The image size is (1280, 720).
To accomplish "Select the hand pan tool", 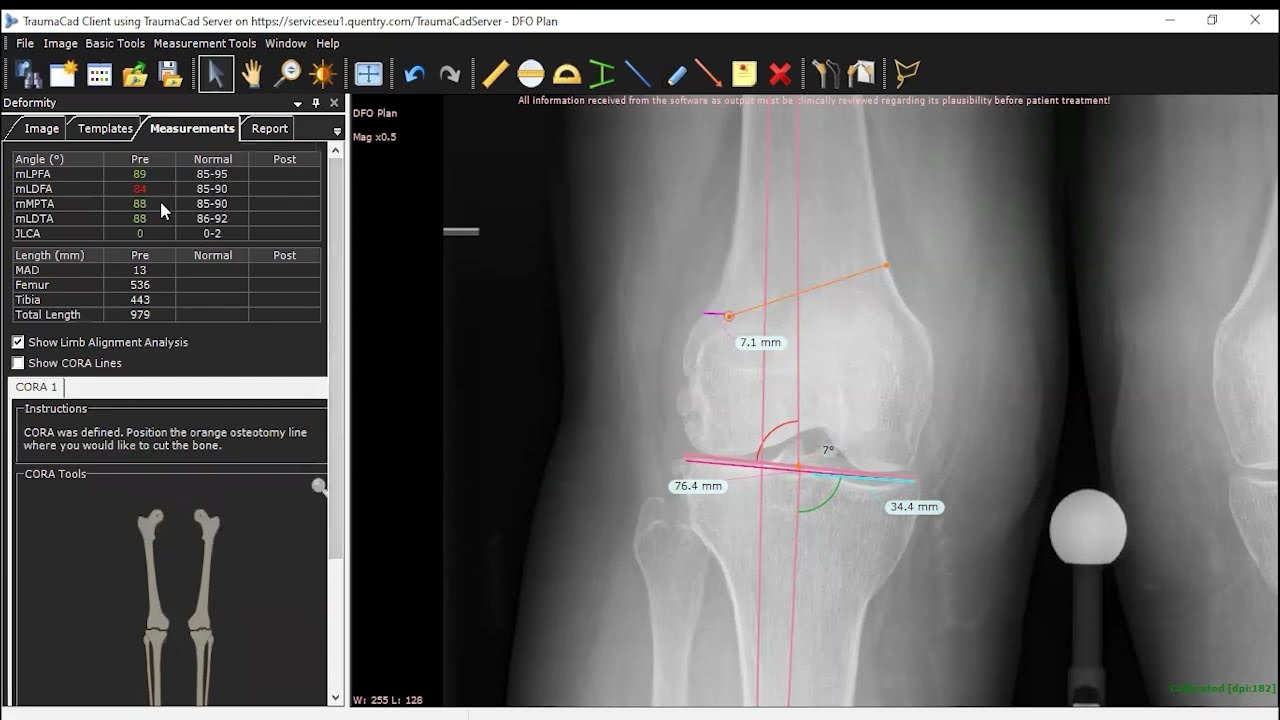I will pos(251,74).
